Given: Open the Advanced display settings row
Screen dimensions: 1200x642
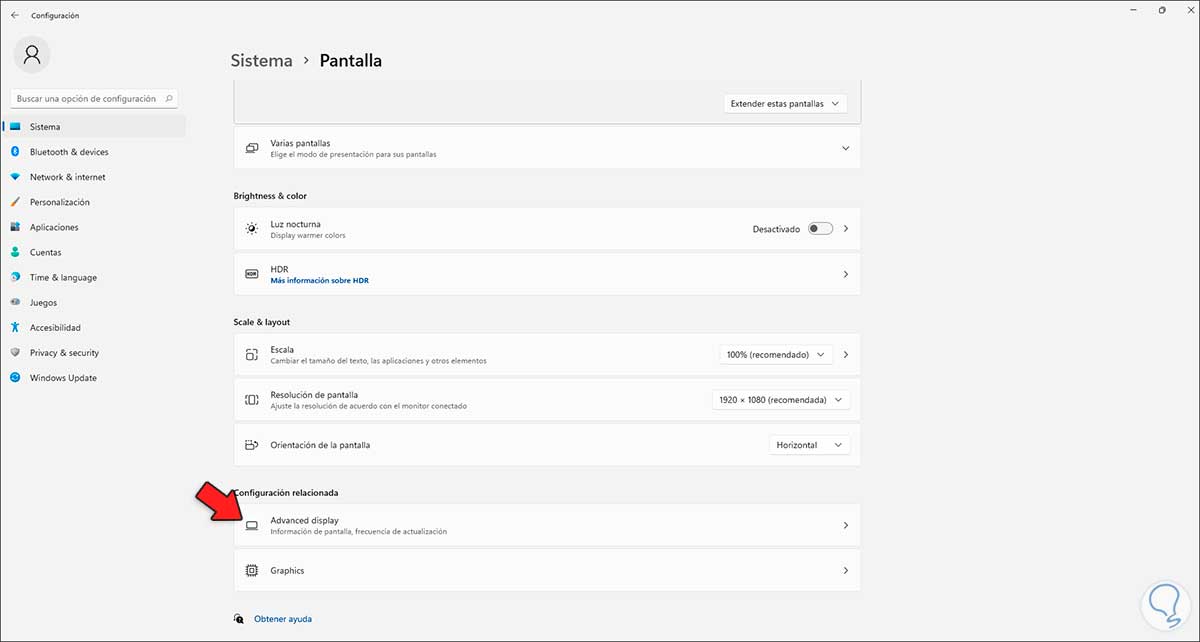Looking at the screenshot, I should (x=547, y=525).
